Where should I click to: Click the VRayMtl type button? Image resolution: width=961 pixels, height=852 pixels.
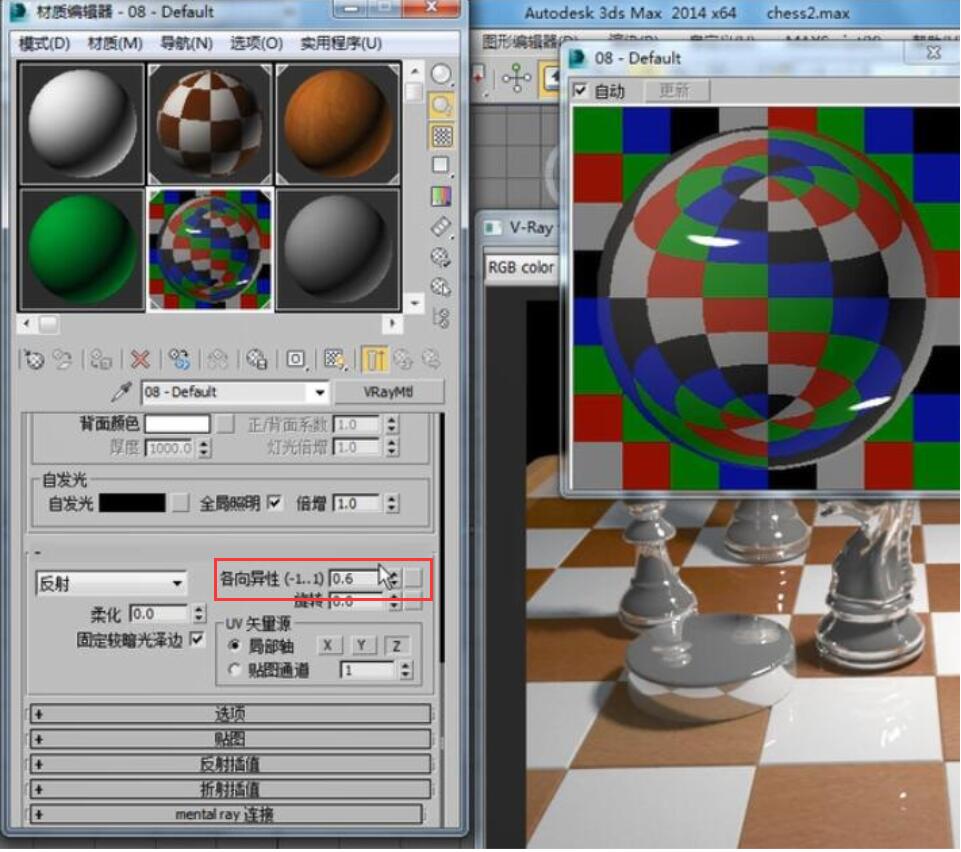tap(390, 391)
